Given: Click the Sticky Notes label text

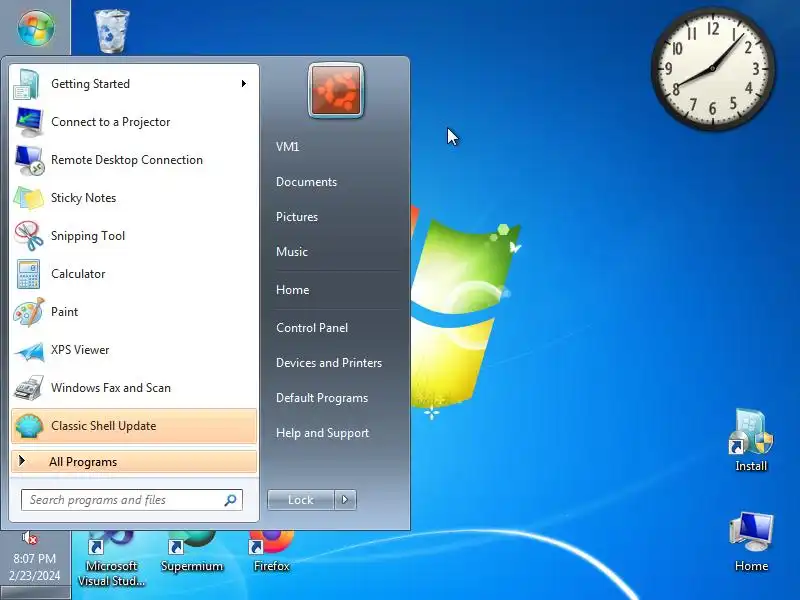Looking at the screenshot, I should (83, 198).
